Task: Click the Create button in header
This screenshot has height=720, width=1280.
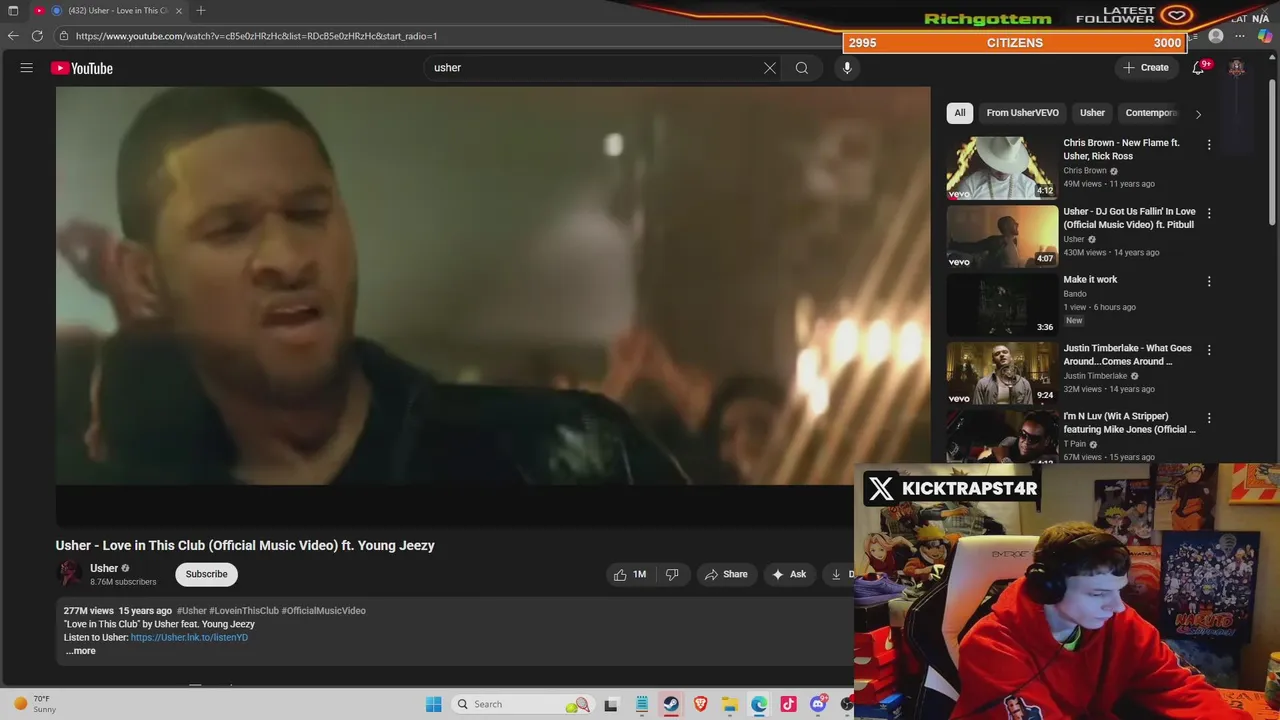Action: click(x=1146, y=68)
